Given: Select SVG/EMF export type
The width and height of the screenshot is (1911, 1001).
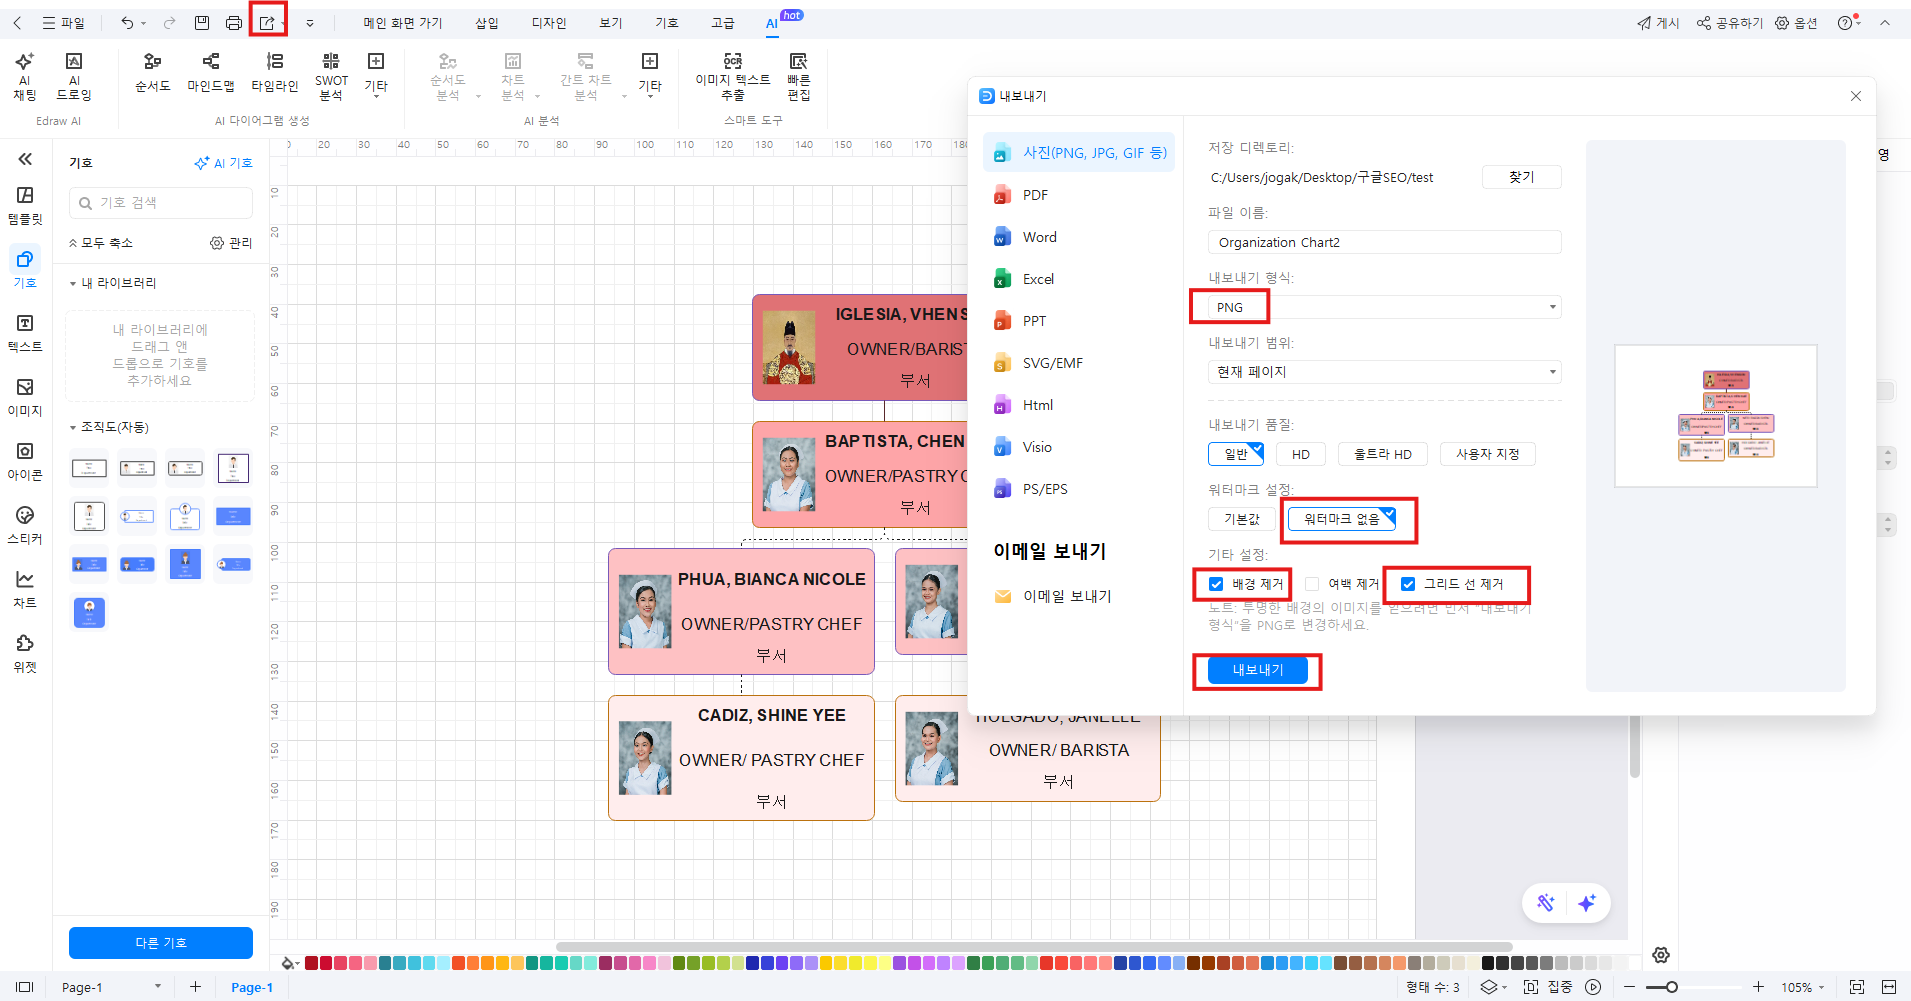Looking at the screenshot, I should (1079, 363).
